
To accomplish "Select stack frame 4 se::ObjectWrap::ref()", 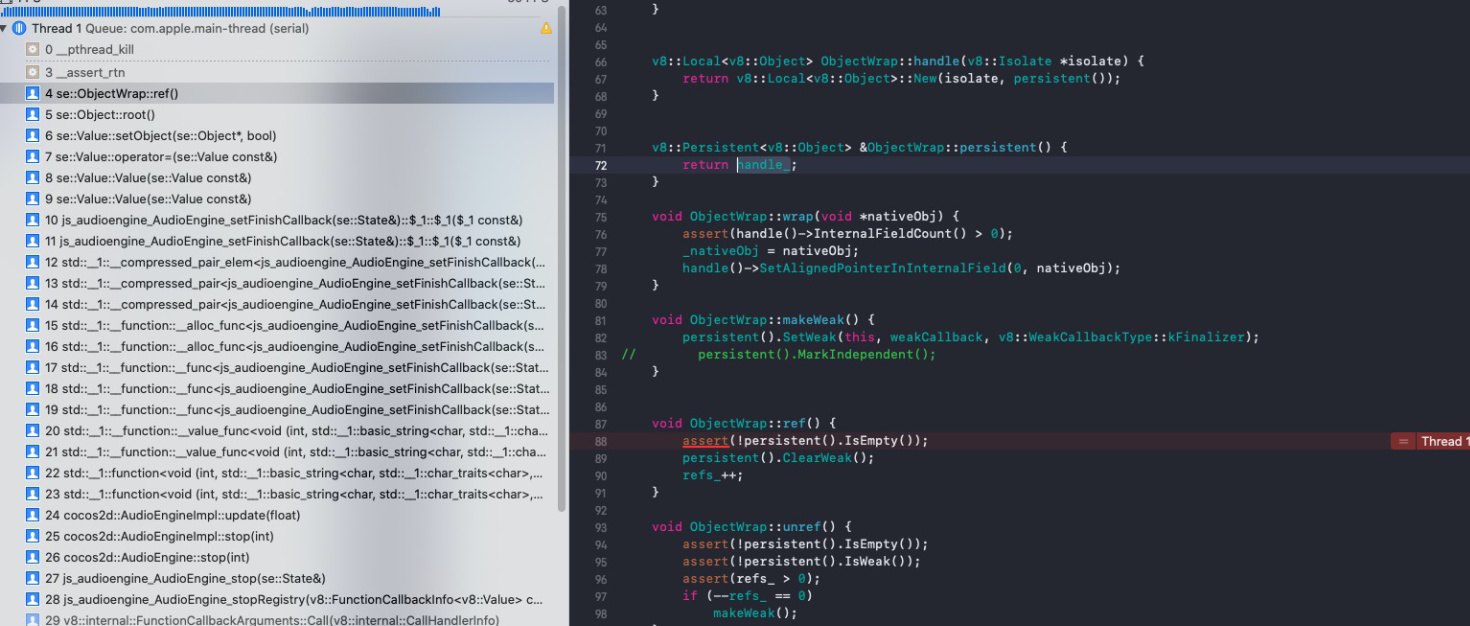I will pos(277,93).
